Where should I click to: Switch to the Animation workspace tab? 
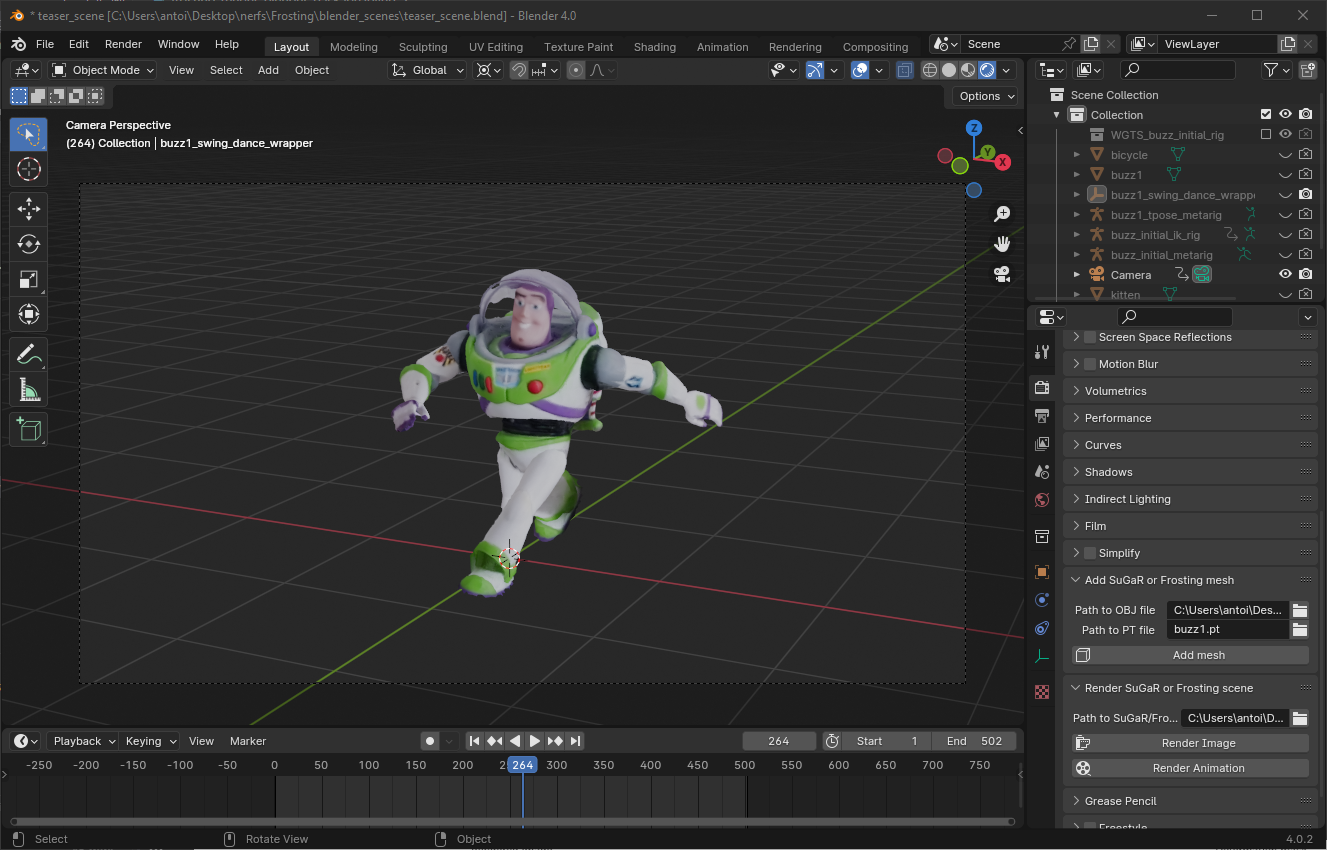(x=723, y=47)
